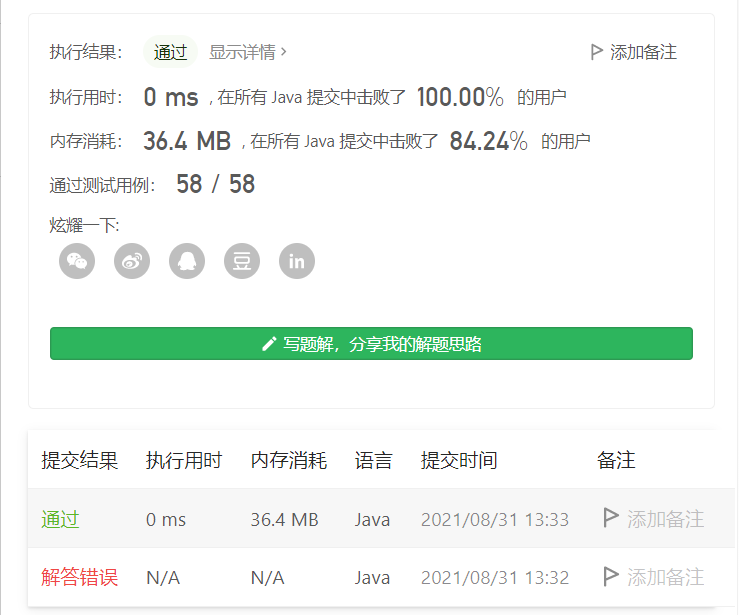Click the 36.4 MB cell in table

click(x=285, y=520)
